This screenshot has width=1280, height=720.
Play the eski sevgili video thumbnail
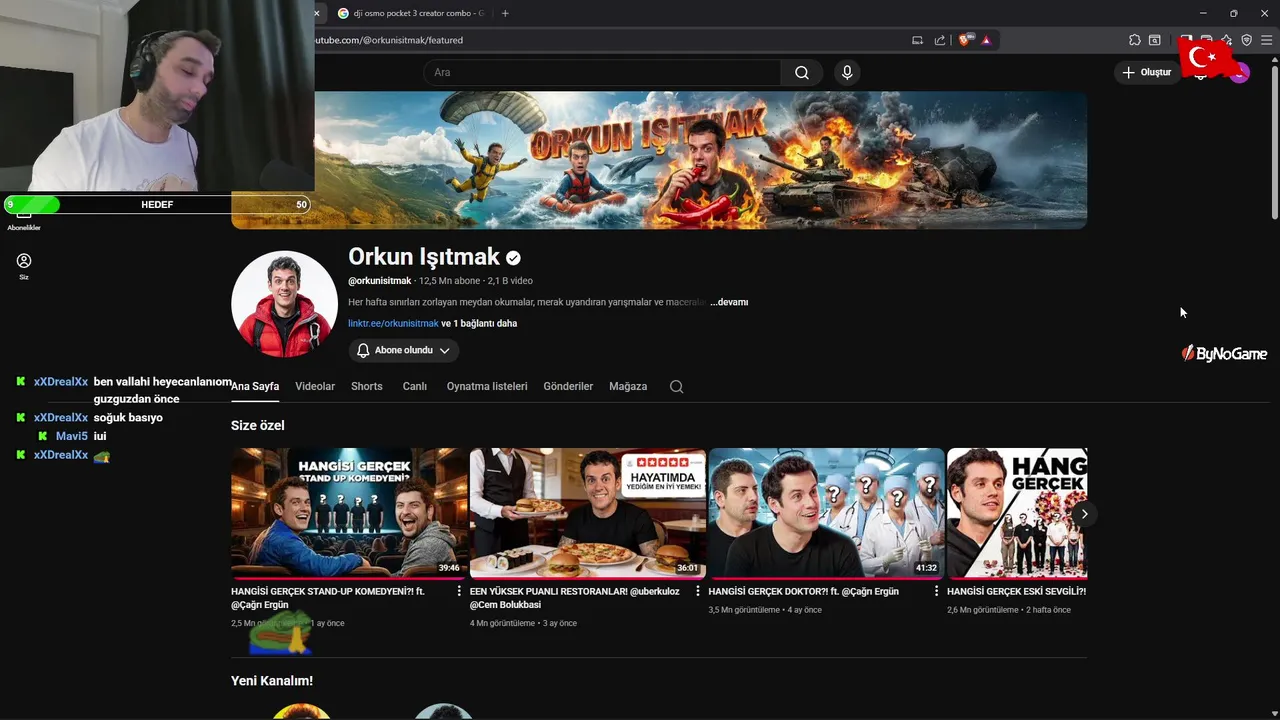click(x=1017, y=513)
